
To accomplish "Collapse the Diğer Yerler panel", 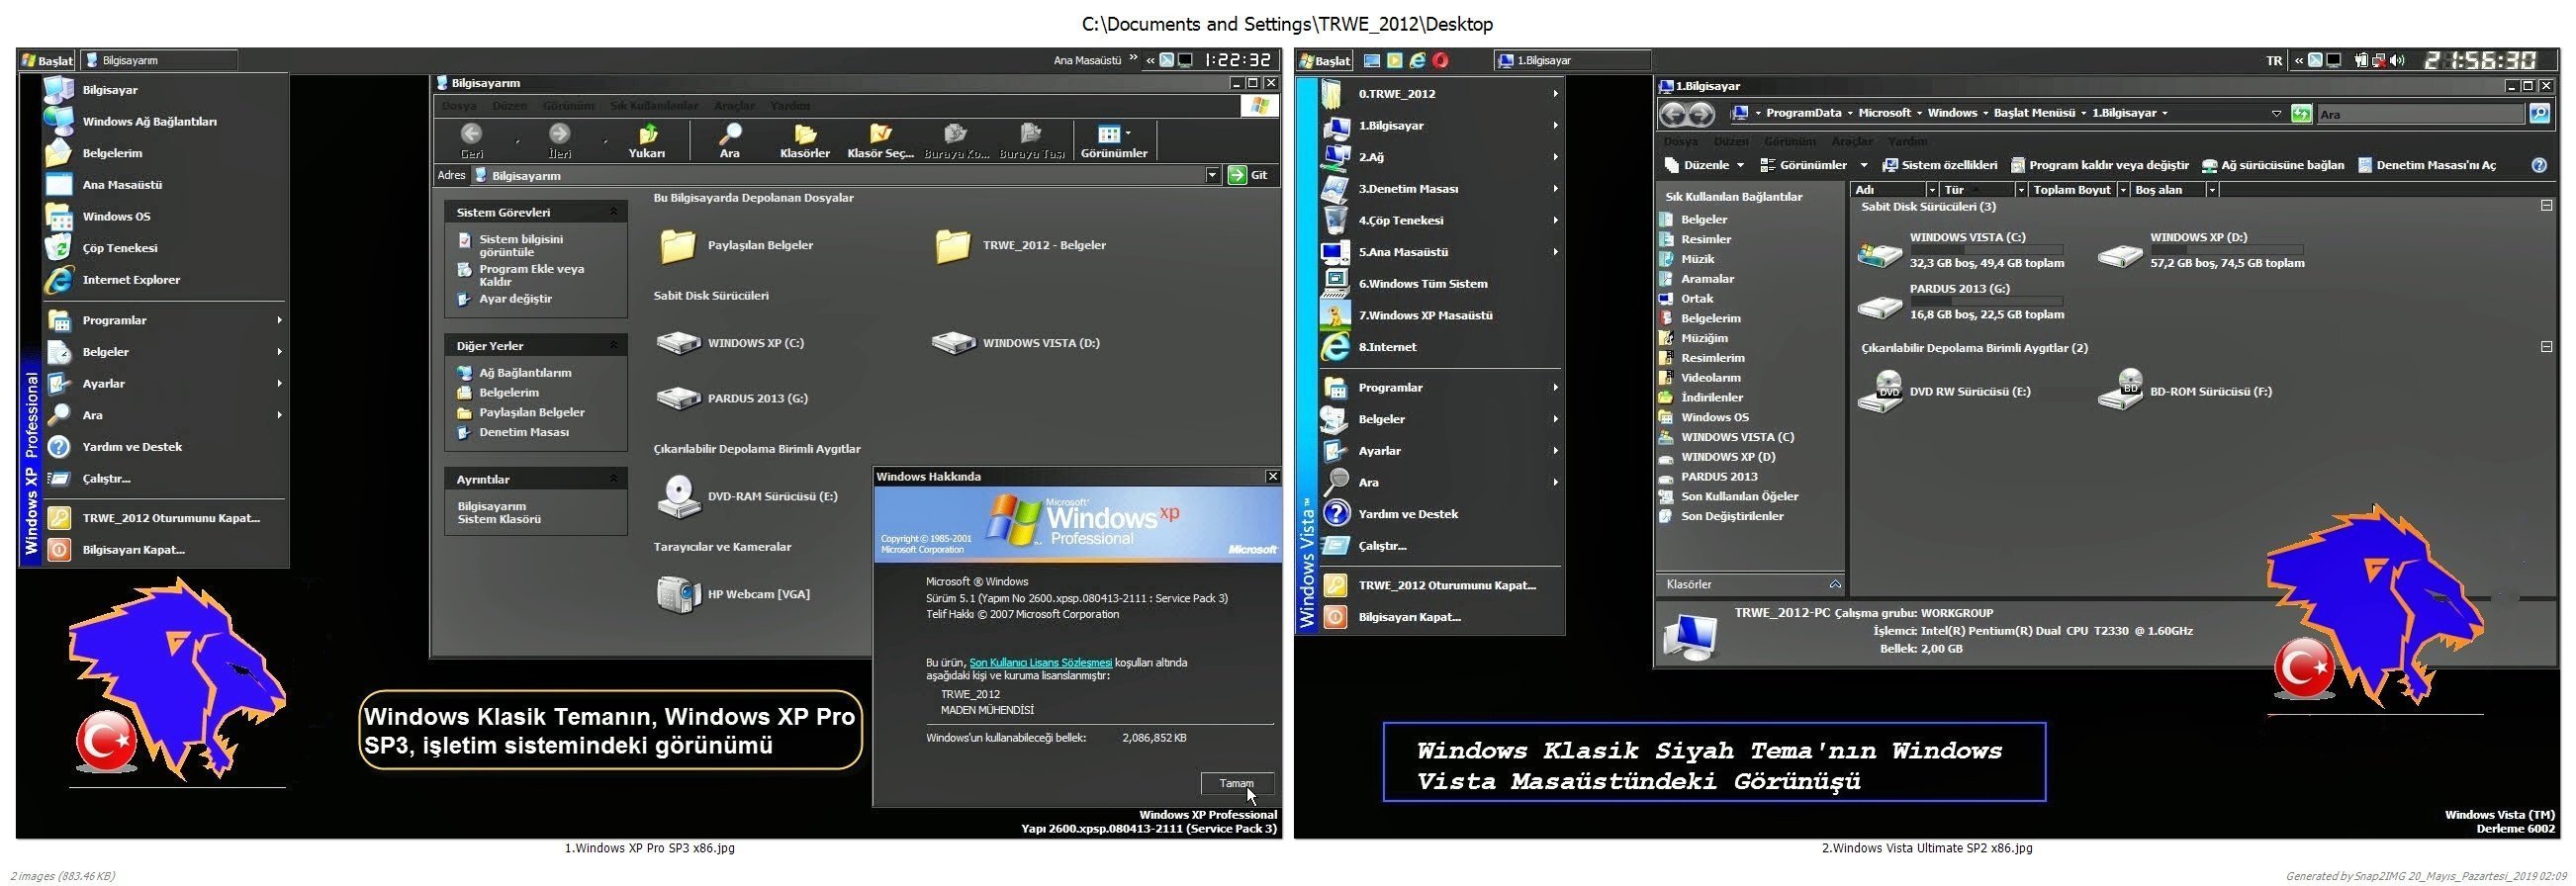I will [613, 345].
